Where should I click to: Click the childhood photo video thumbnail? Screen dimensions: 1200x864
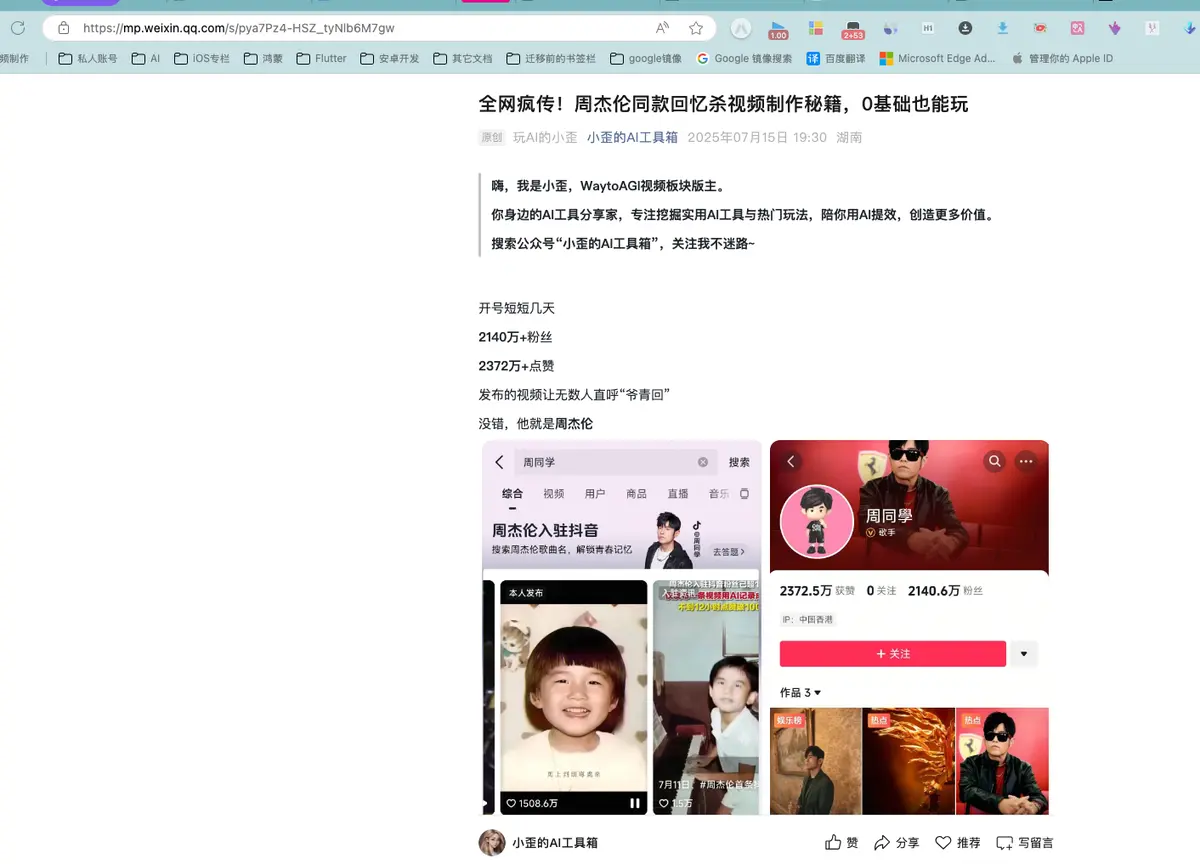(574, 697)
